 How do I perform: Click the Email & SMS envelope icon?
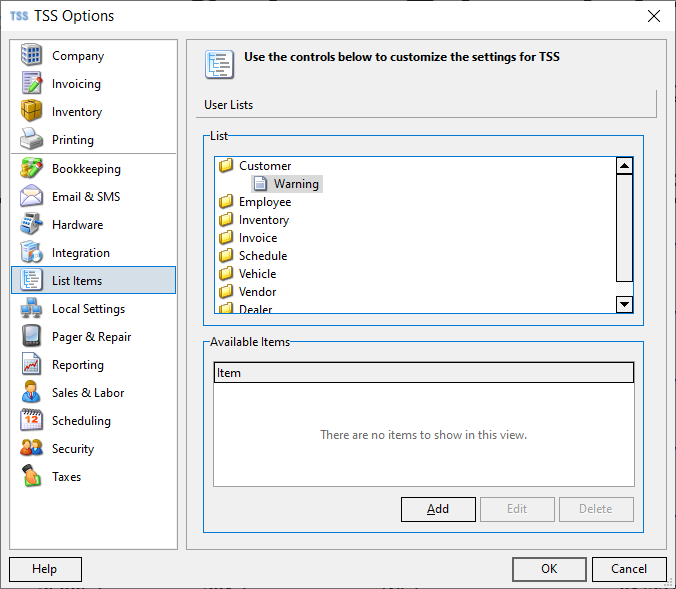pyautogui.click(x=31, y=196)
